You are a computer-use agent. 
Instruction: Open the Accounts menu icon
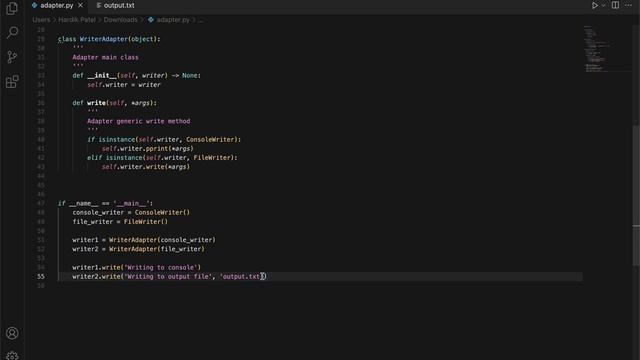(12, 333)
